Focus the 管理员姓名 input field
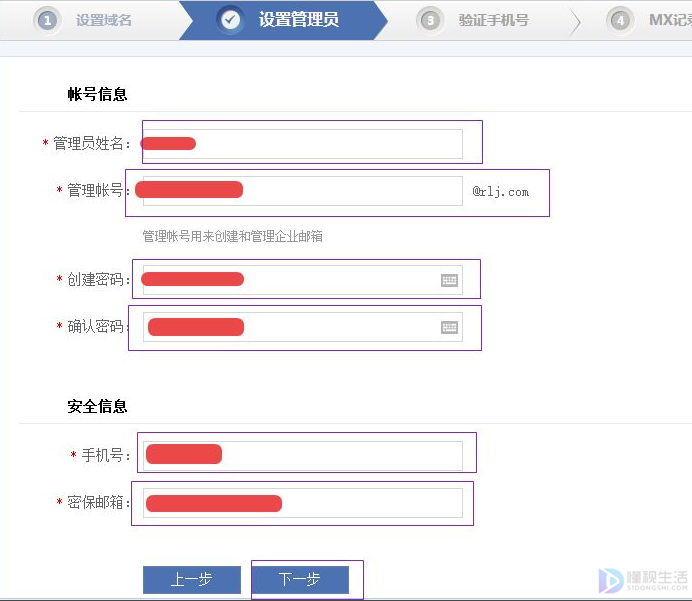Viewport: 692px width, 601px height. (x=303, y=144)
